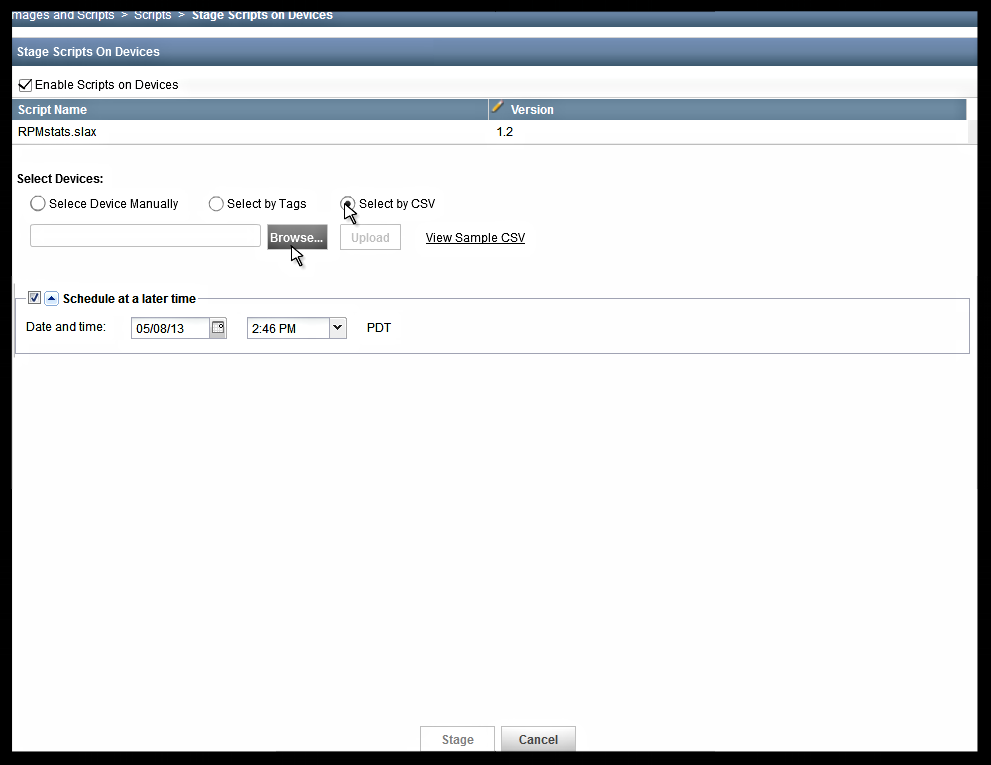Choose Select by CSV radio option

[x=348, y=204]
